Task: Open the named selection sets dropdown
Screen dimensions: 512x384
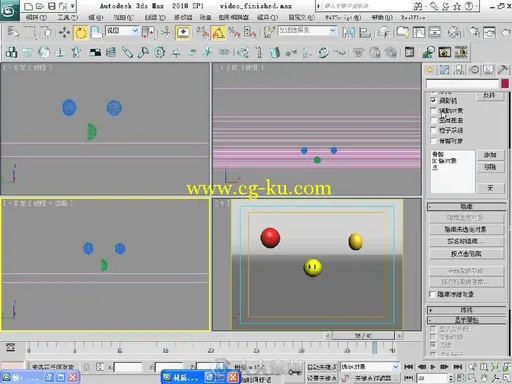Action: (x=307, y=31)
